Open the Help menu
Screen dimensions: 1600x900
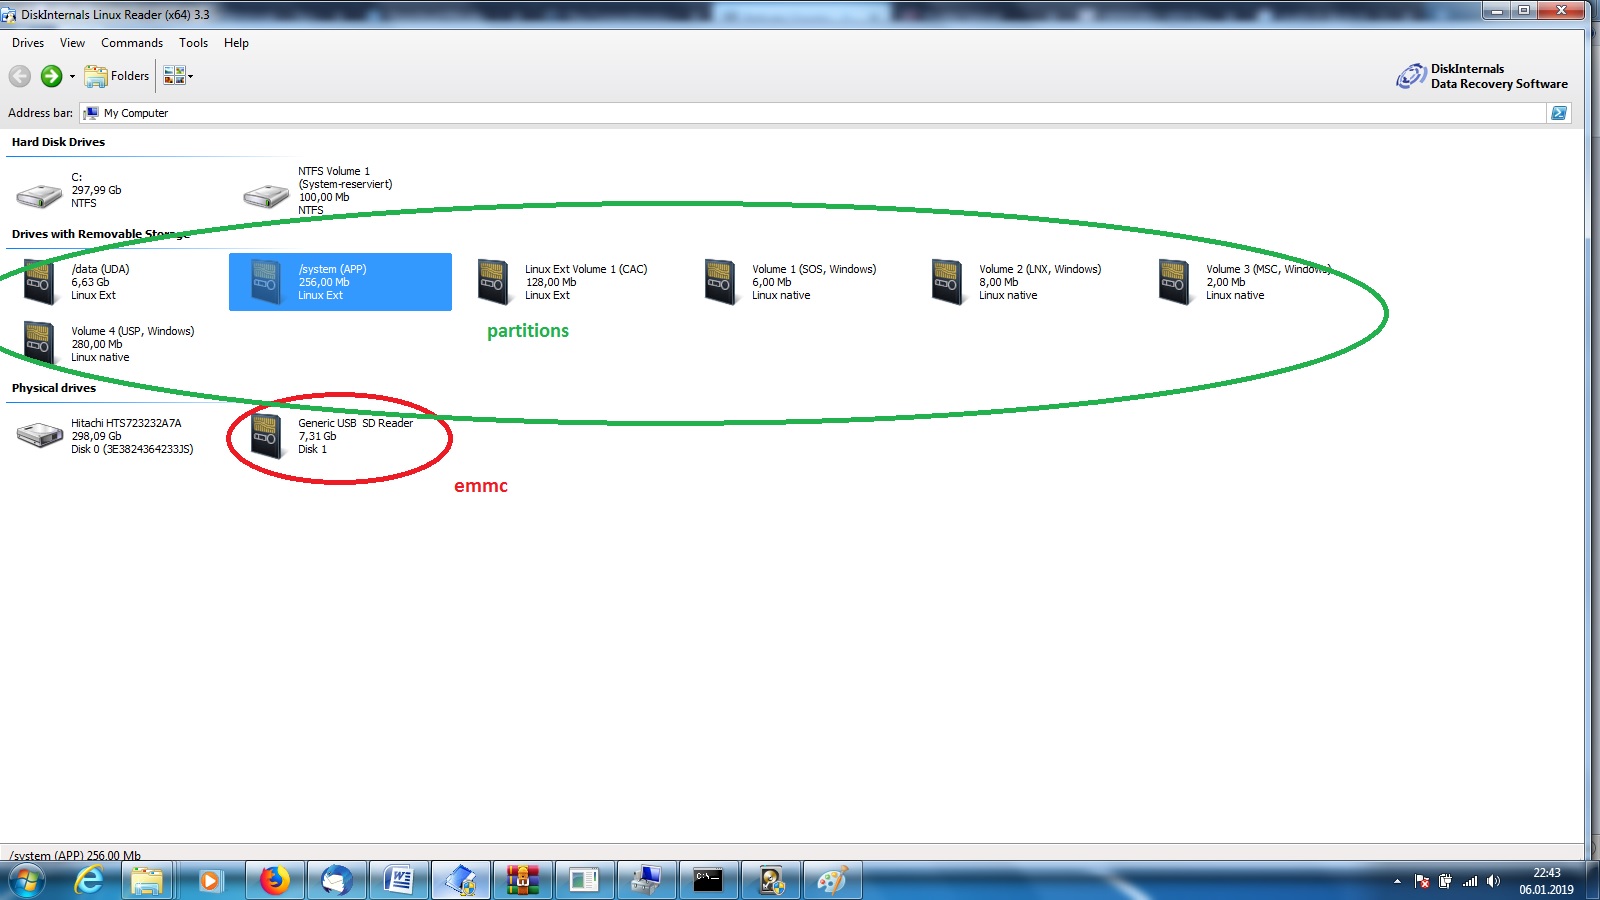(x=236, y=43)
